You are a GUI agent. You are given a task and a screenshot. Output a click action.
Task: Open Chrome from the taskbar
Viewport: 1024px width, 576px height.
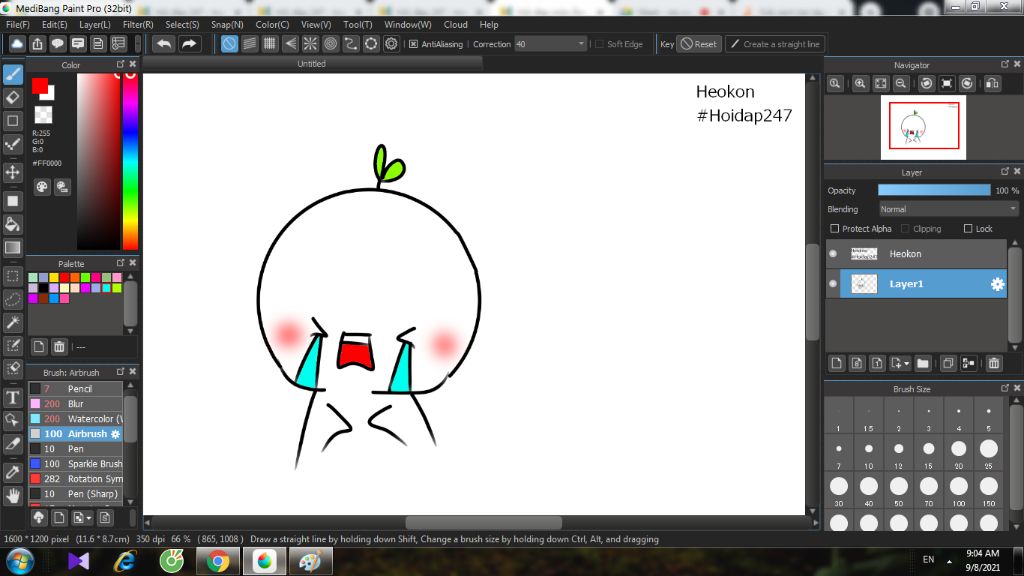click(x=218, y=561)
